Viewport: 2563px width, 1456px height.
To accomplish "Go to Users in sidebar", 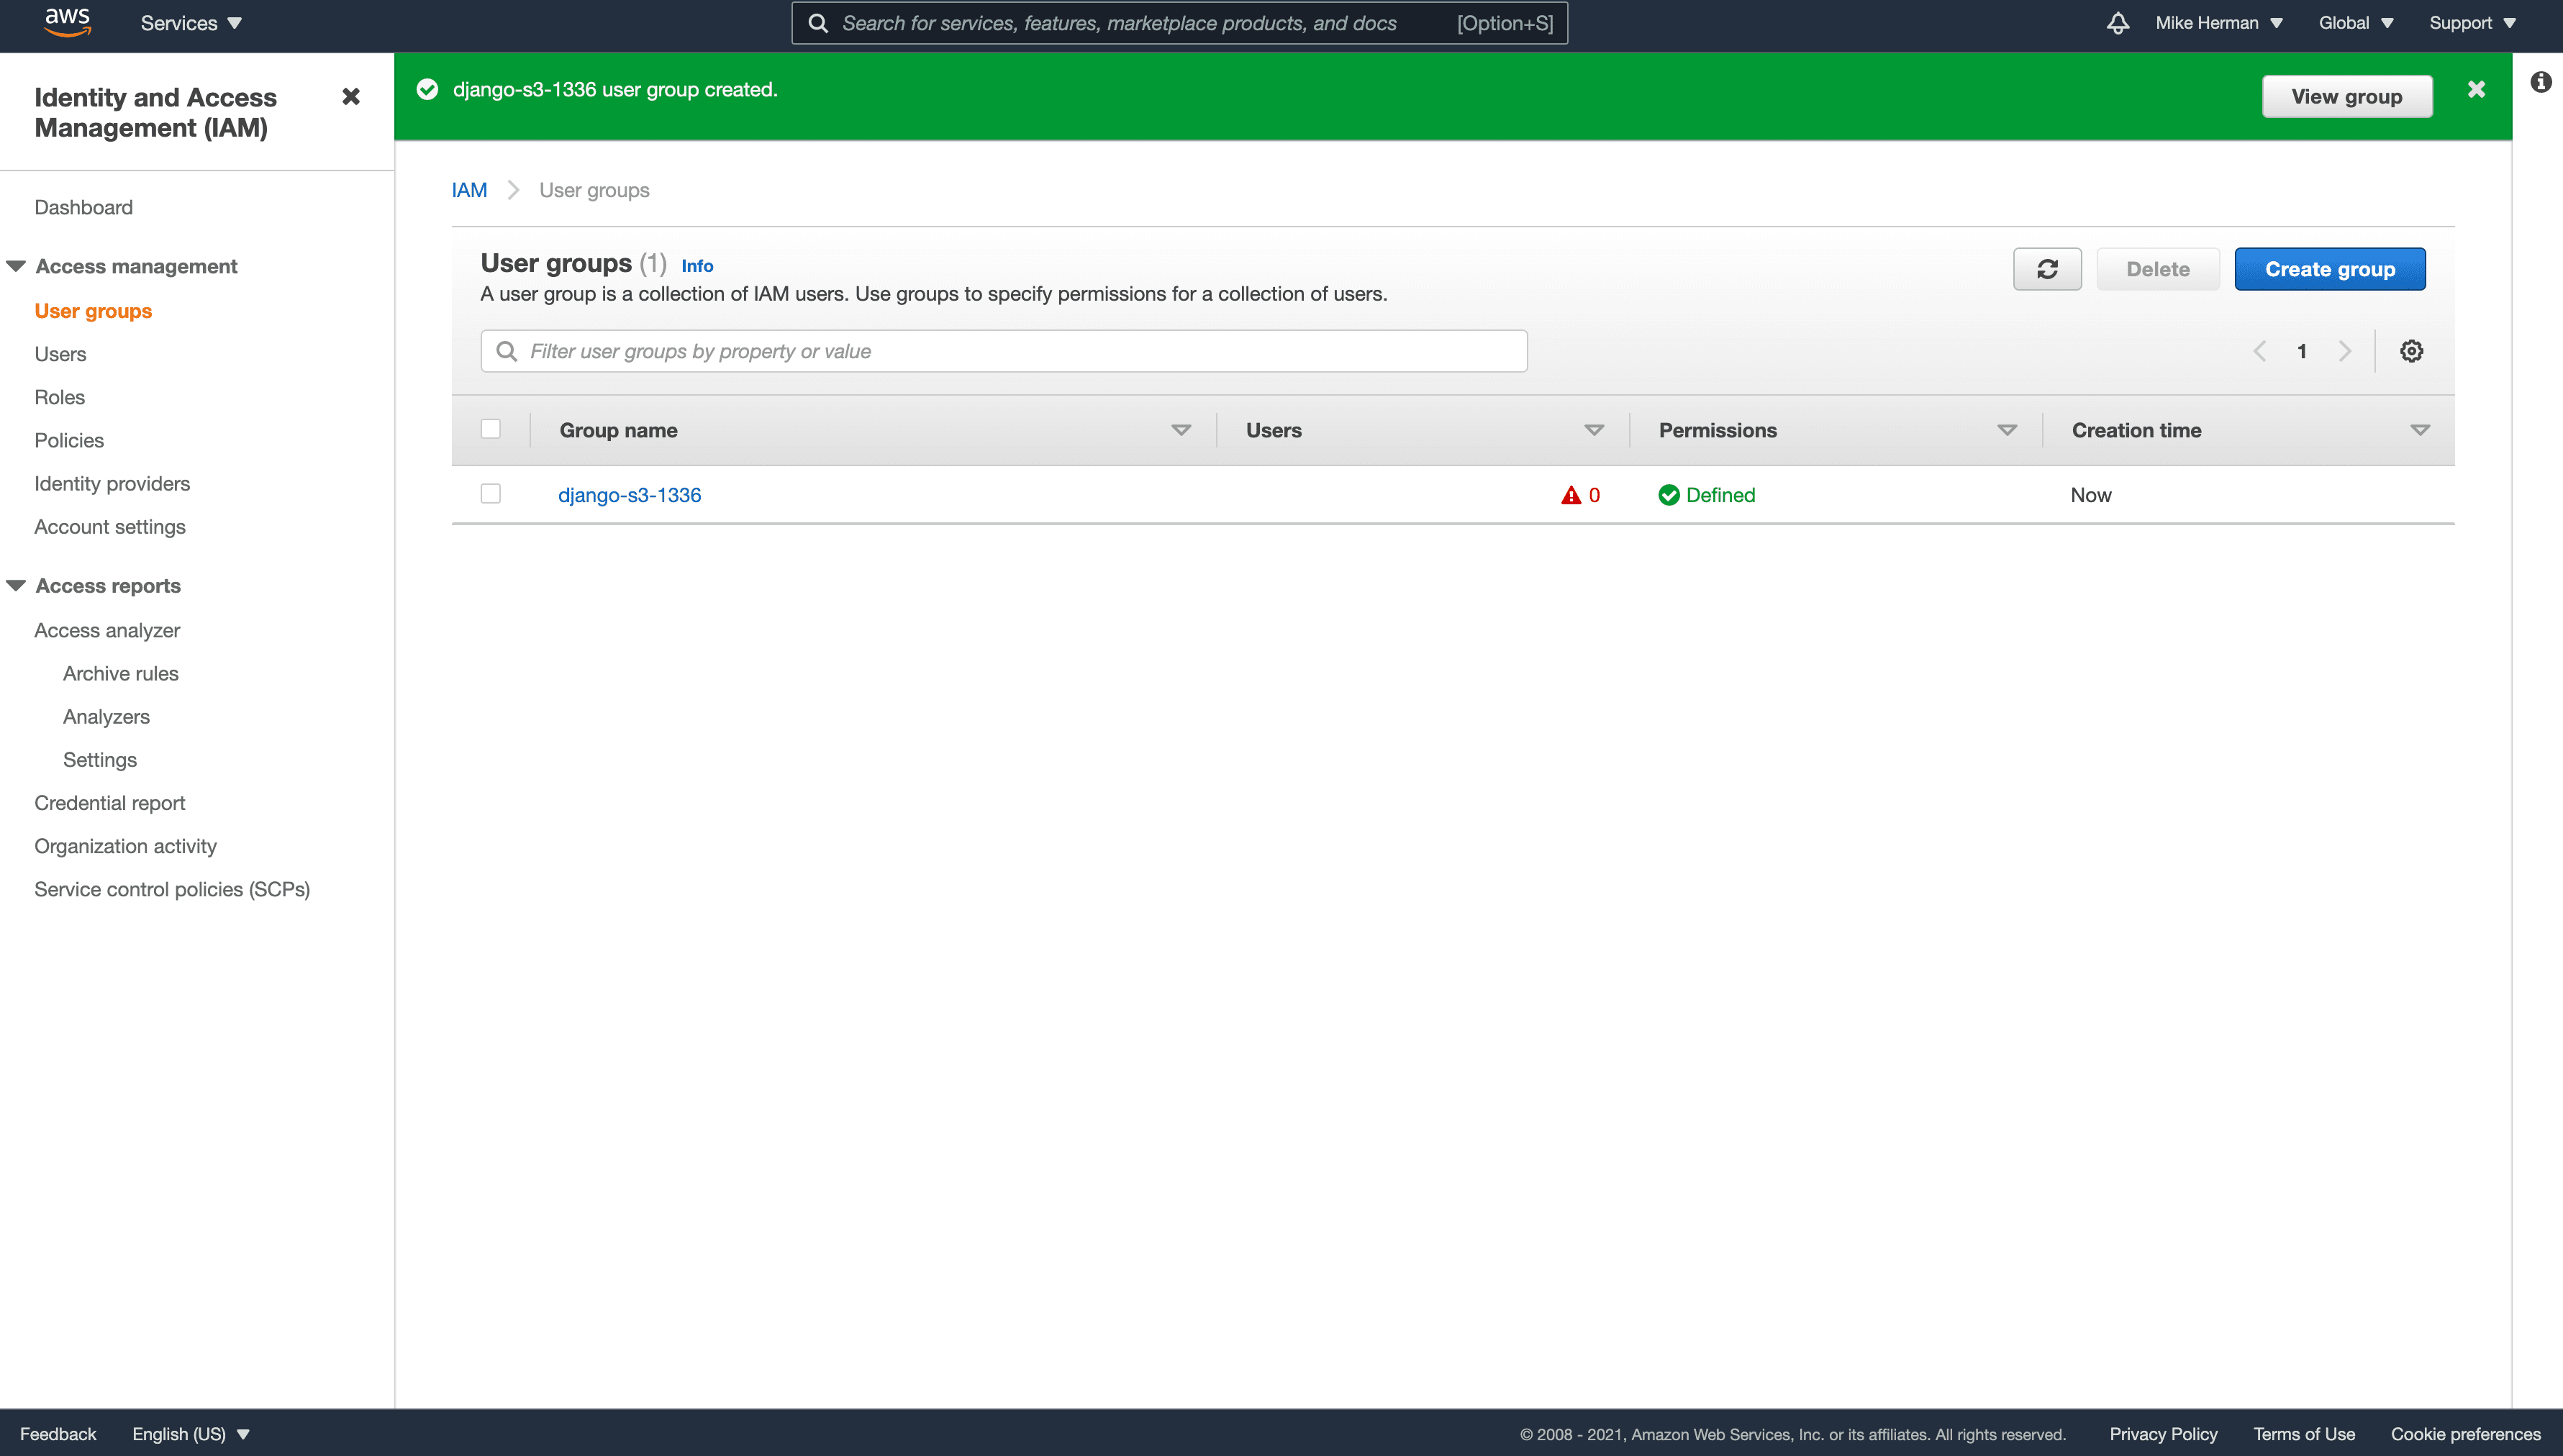I will pos(60,354).
